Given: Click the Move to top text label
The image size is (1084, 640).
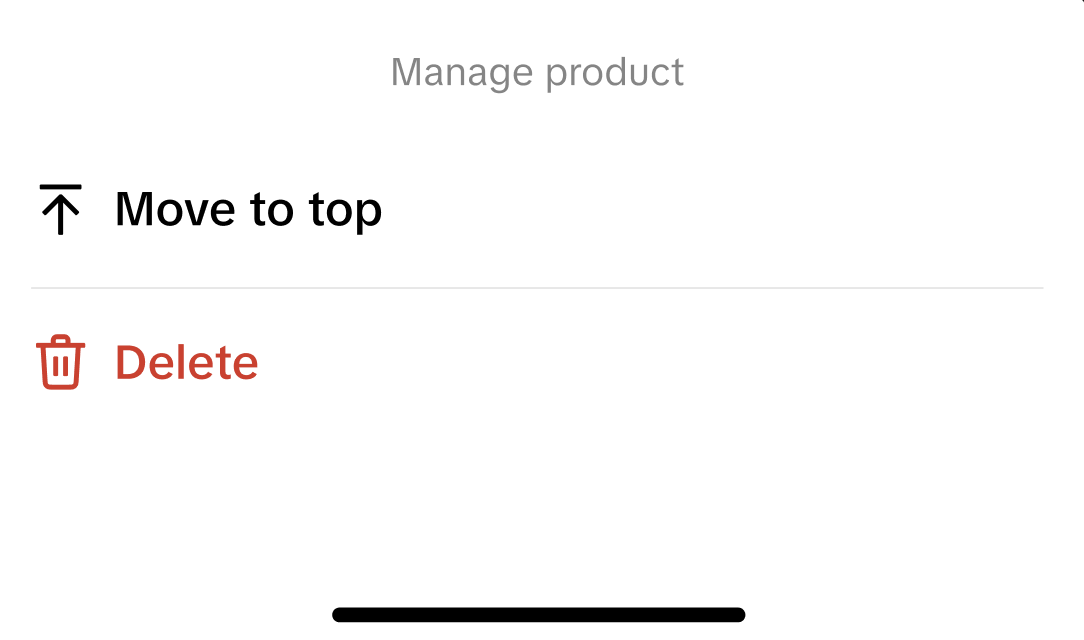Looking at the screenshot, I should click(248, 210).
